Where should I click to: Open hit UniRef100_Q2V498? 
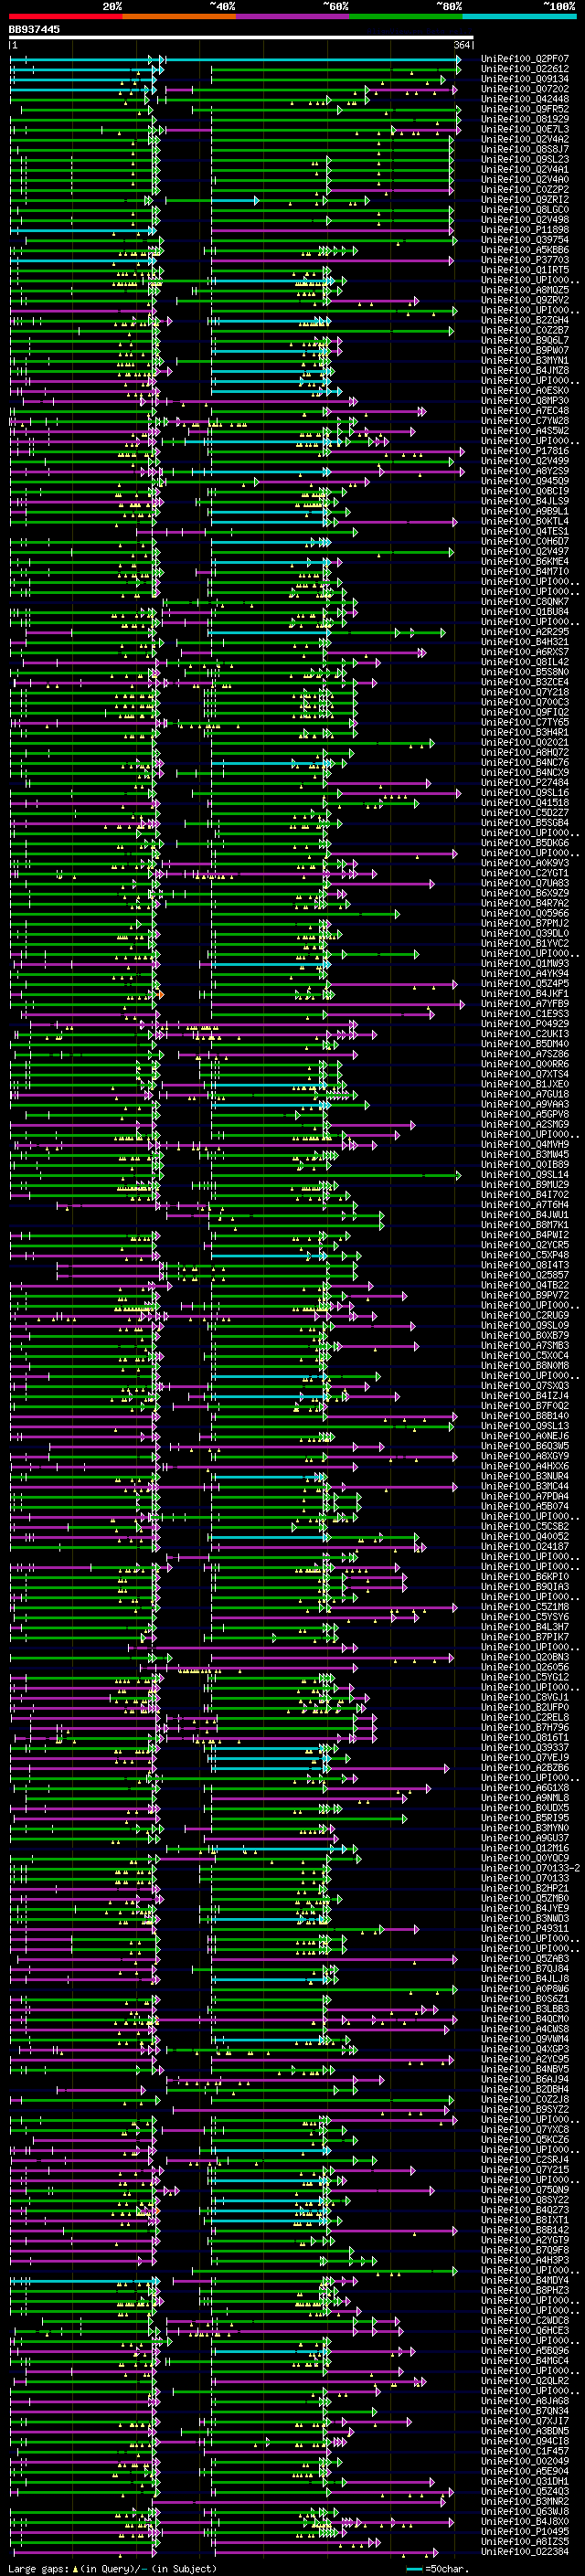pyautogui.click(x=525, y=220)
